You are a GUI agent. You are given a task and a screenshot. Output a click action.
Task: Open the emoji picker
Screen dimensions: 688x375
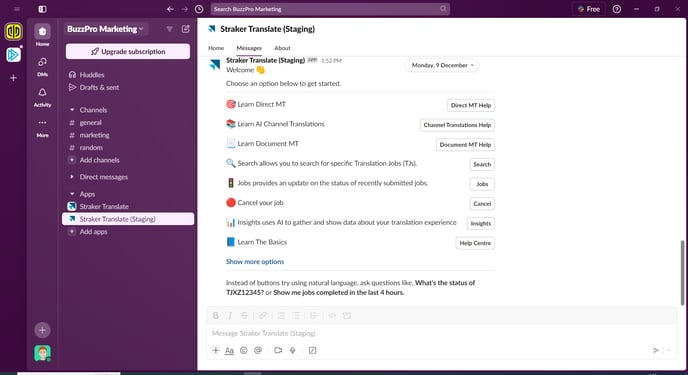click(x=244, y=350)
